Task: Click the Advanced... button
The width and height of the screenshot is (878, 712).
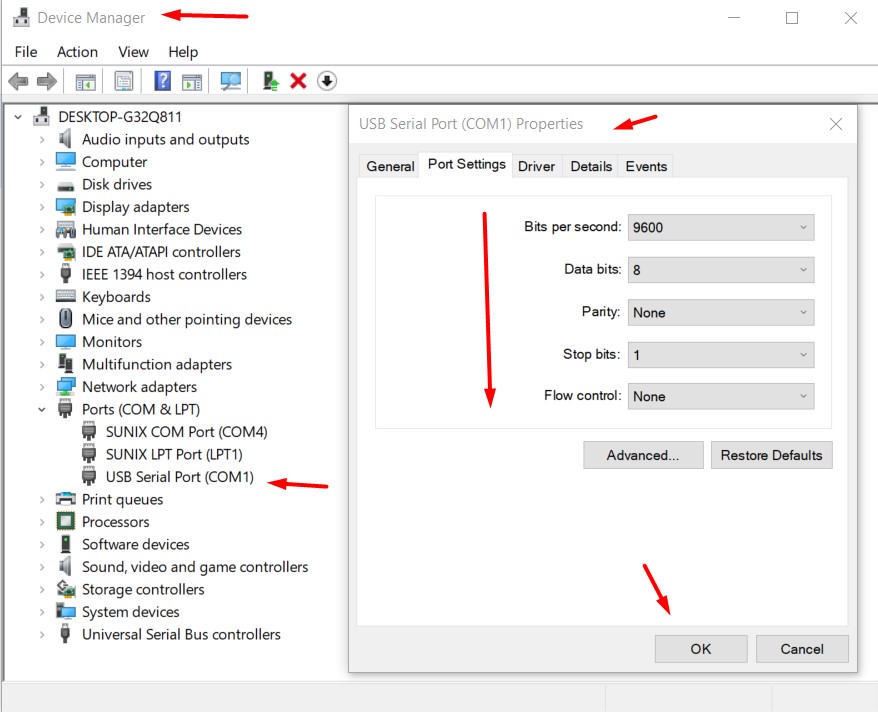Action: click(643, 455)
